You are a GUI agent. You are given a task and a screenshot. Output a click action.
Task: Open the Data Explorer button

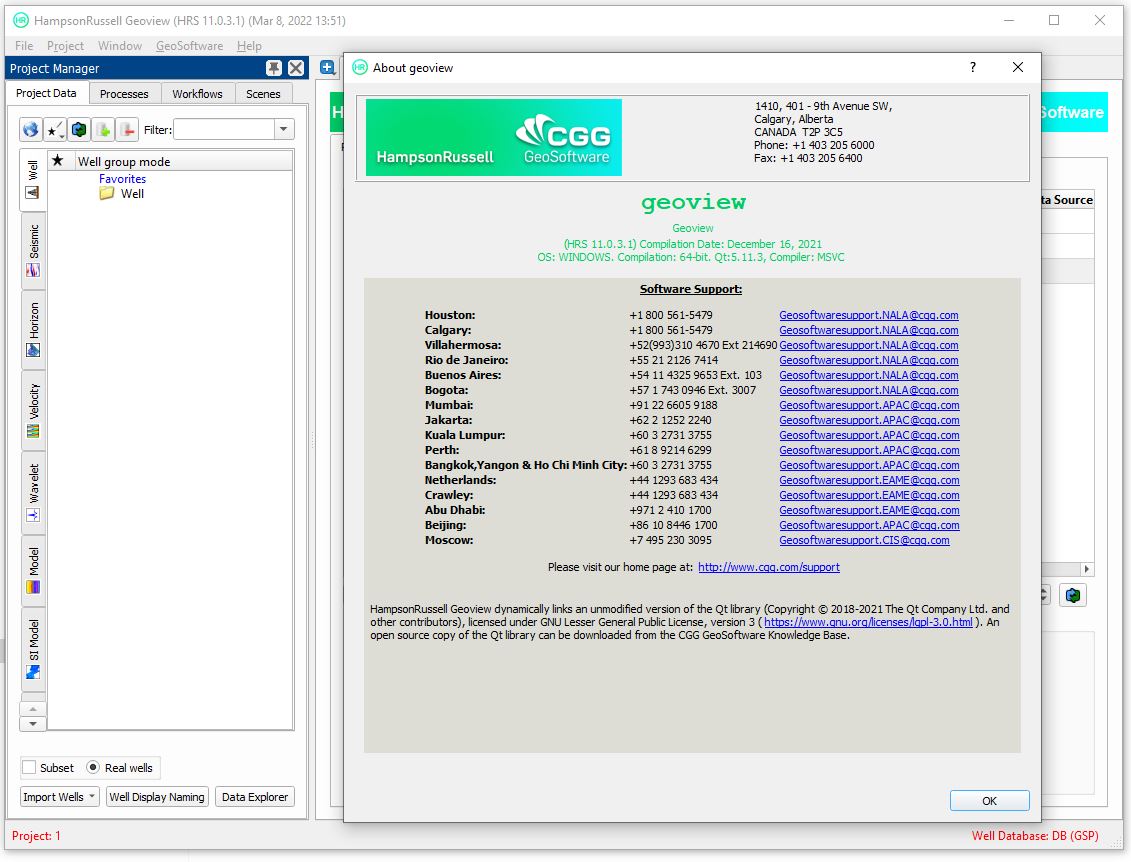255,797
